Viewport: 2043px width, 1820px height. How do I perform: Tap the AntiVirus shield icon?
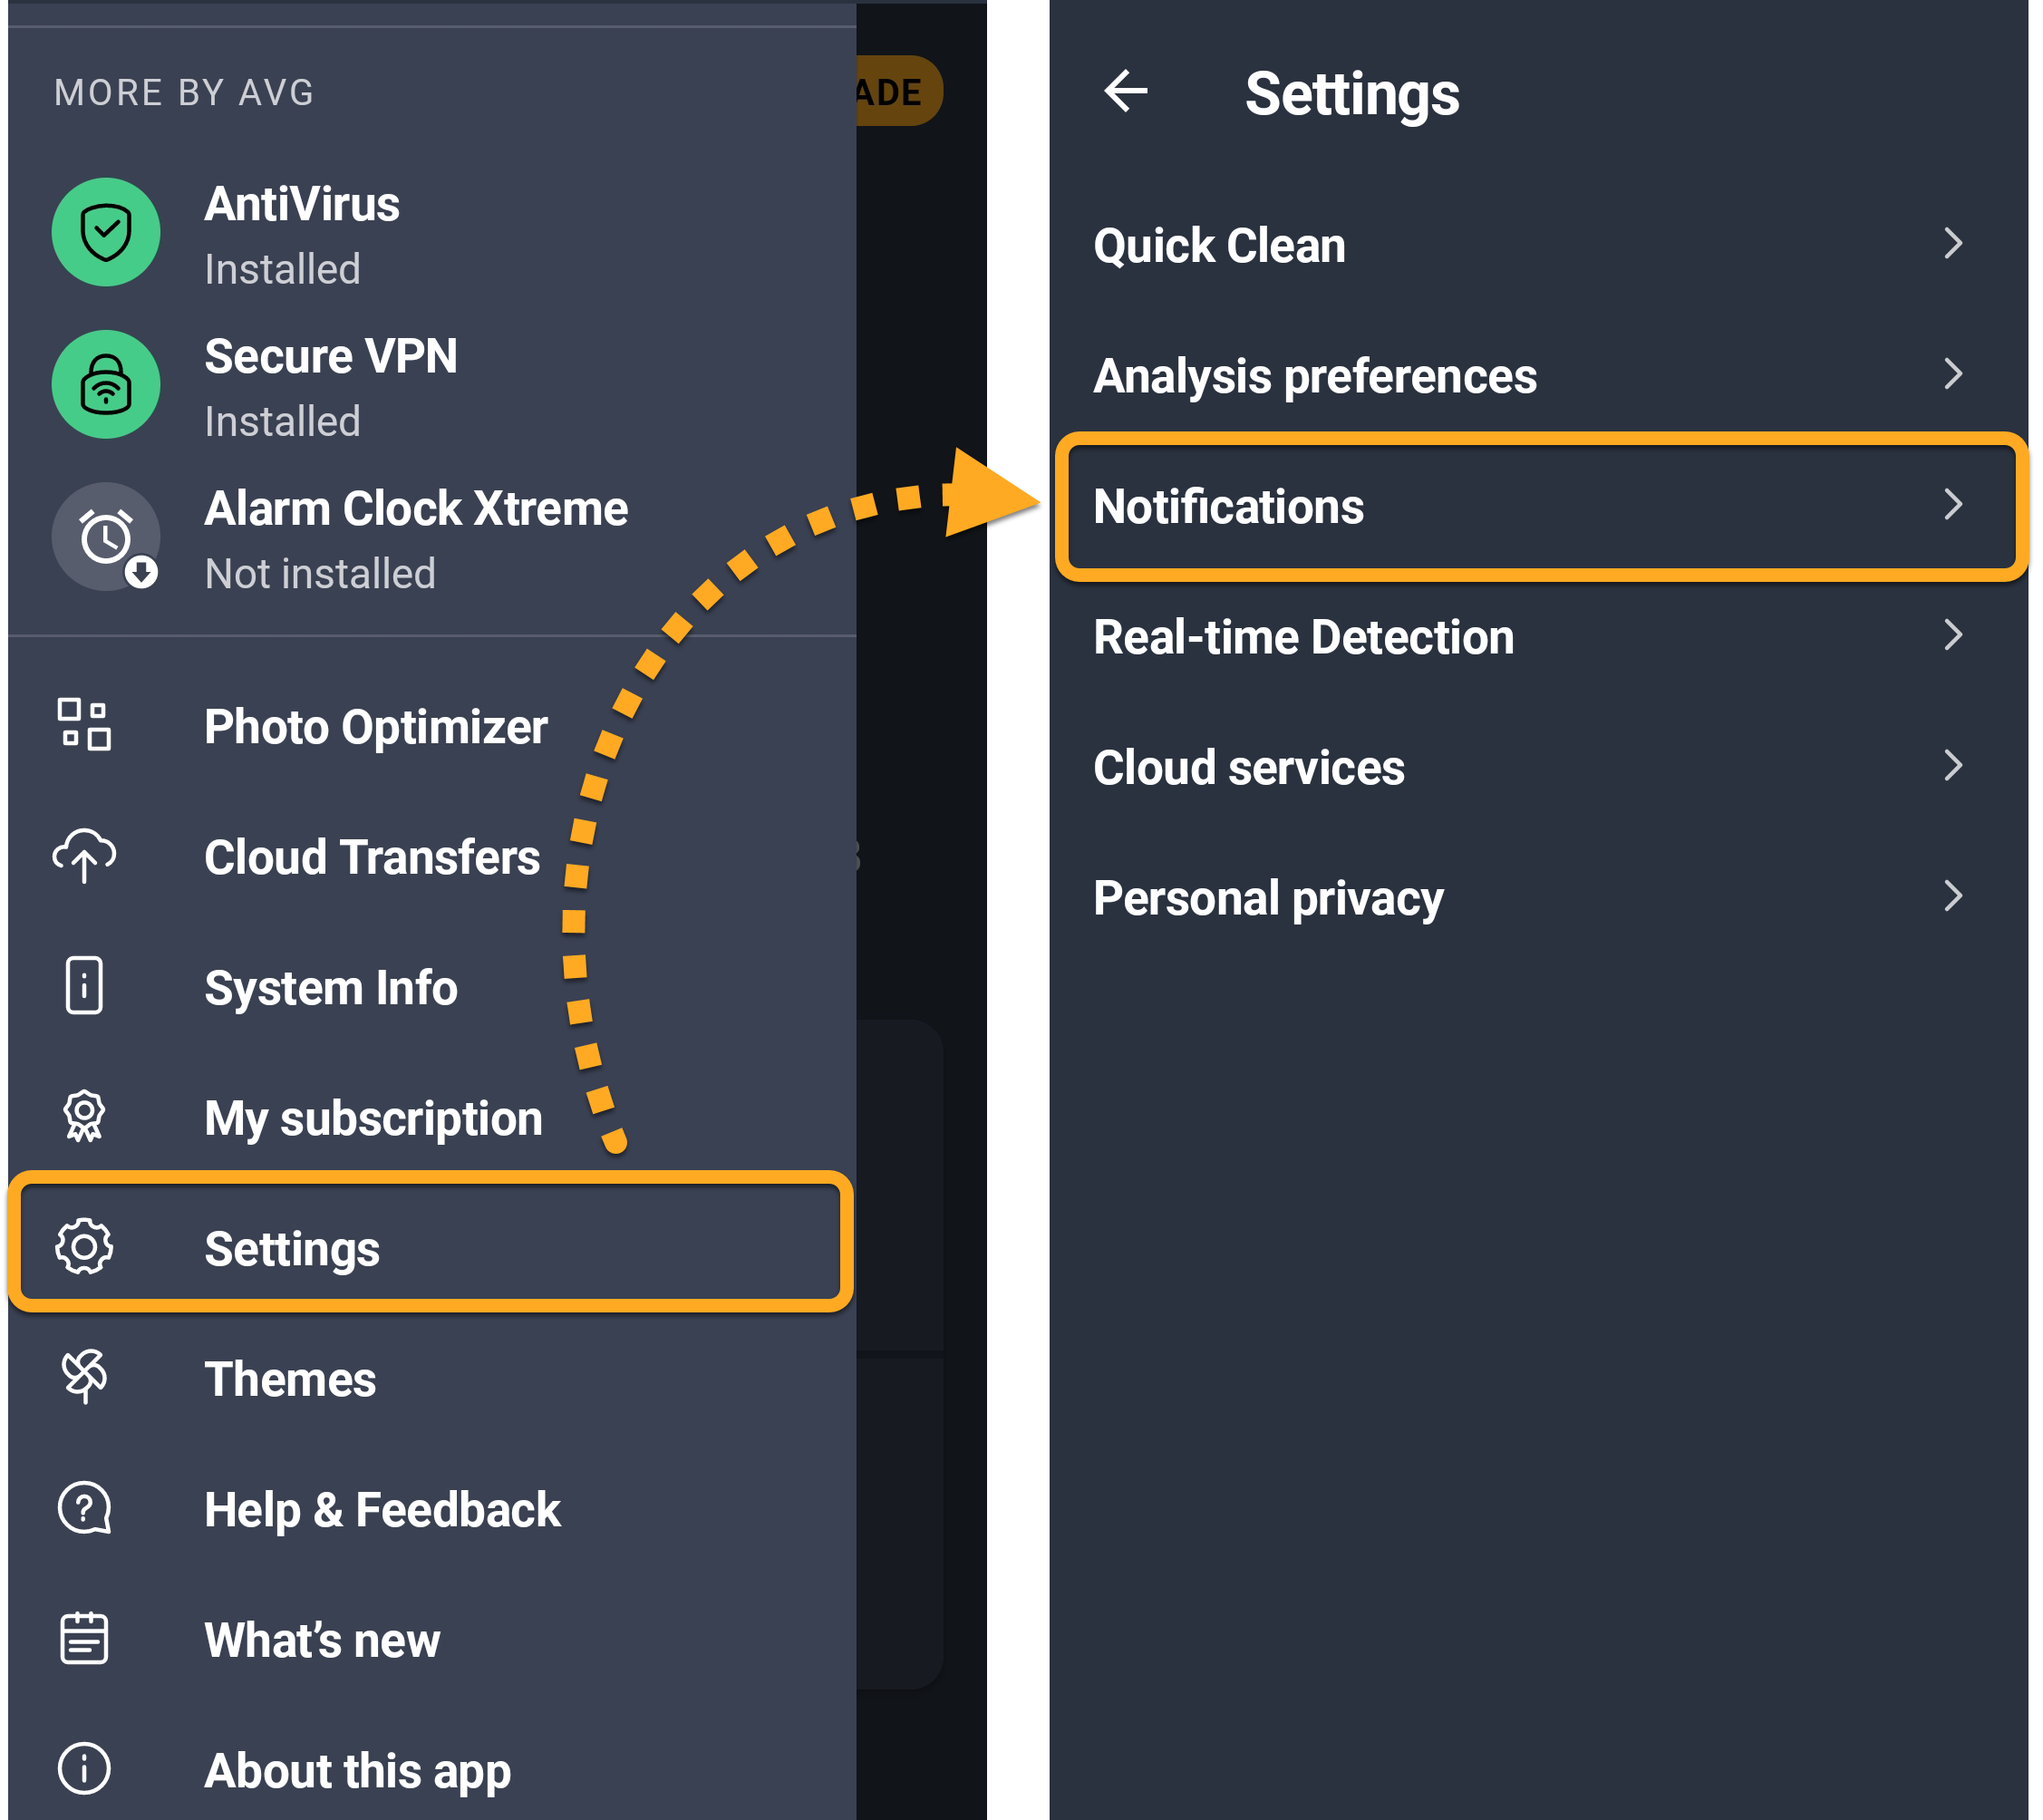(106, 233)
